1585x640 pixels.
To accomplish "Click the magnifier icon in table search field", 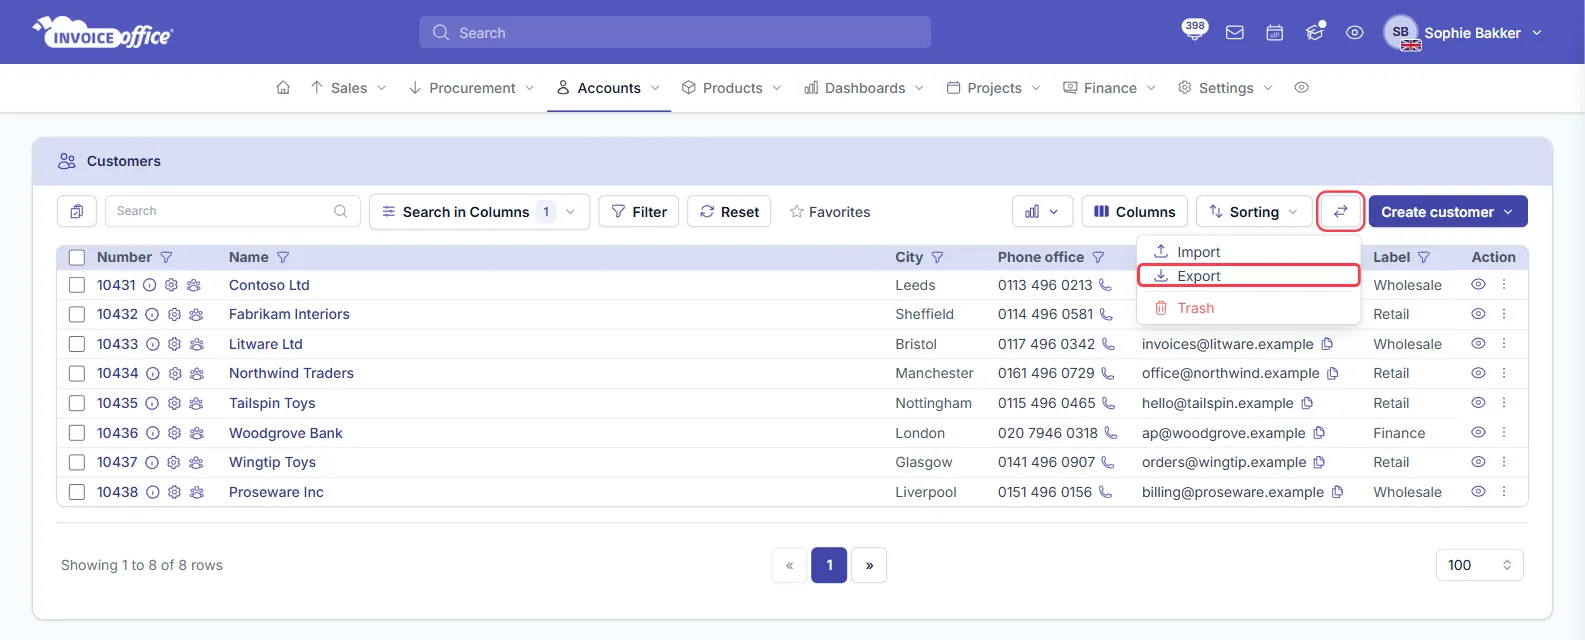I will click(x=341, y=211).
